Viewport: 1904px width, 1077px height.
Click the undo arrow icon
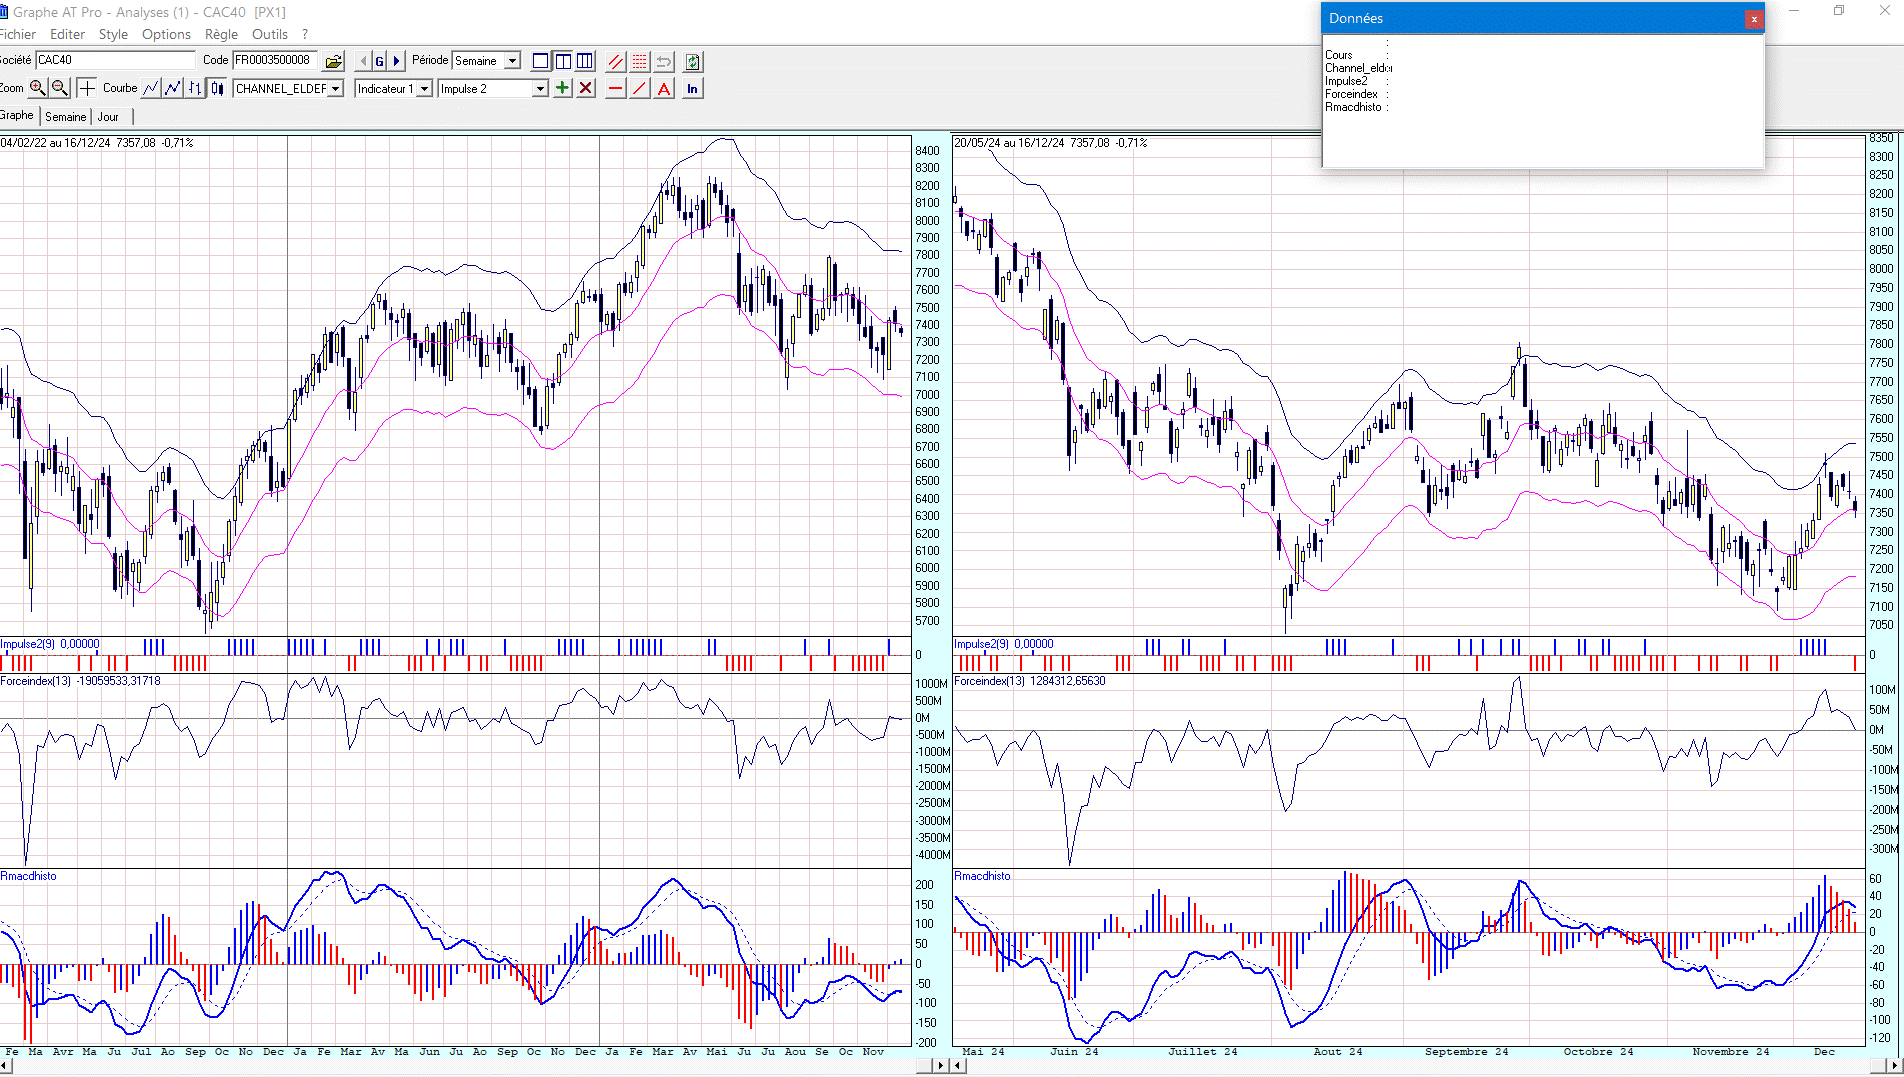[664, 61]
